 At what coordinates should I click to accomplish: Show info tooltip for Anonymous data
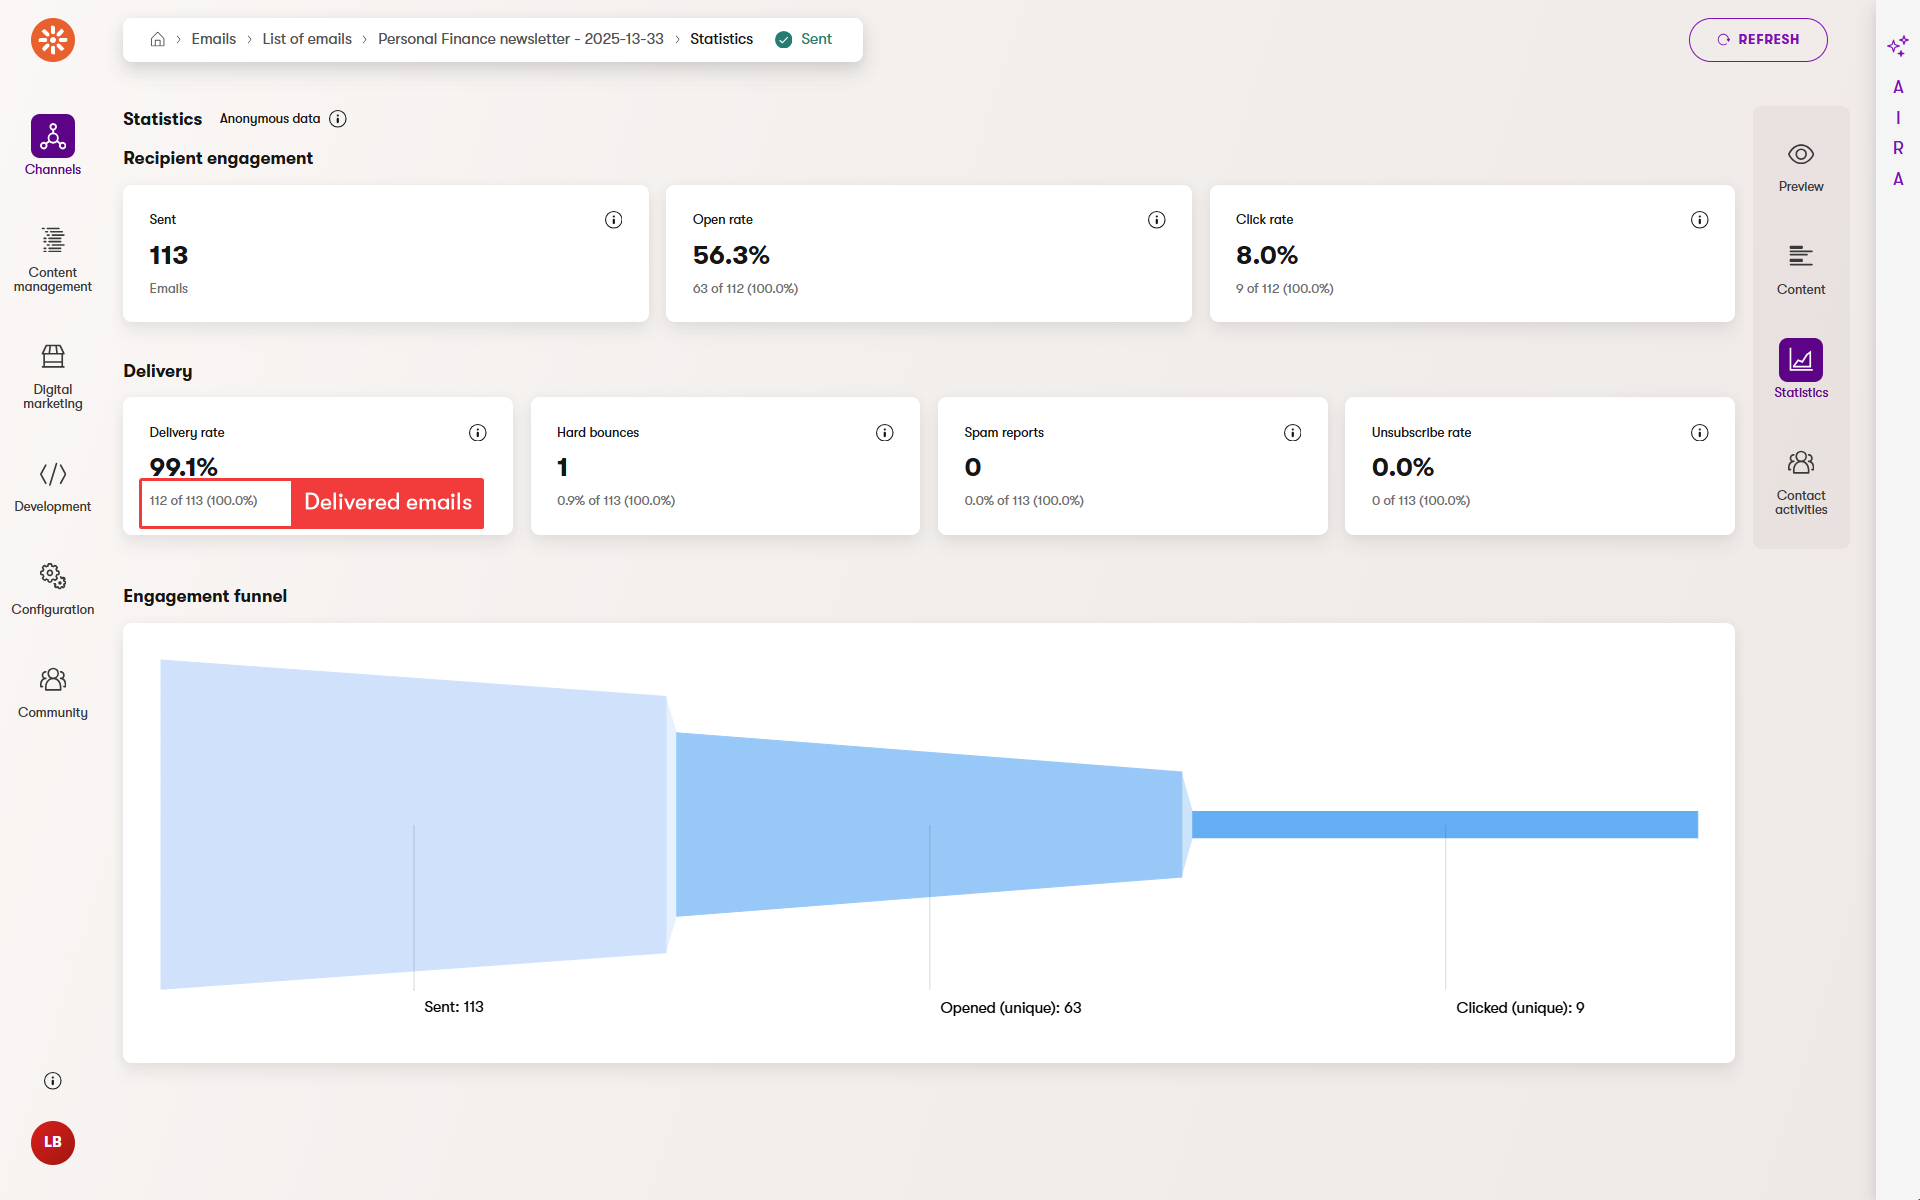coord(338,119)
